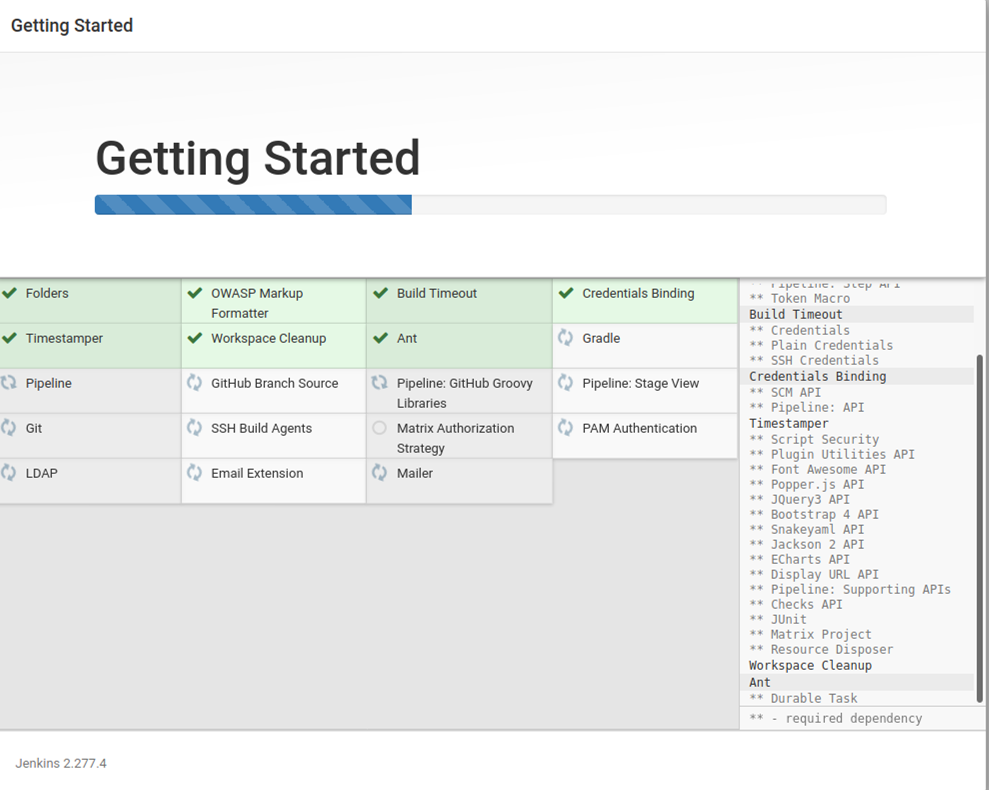Click the checkmark icon beside Build Timeout
The image size is (989, 790).
(x=380, y=293)
